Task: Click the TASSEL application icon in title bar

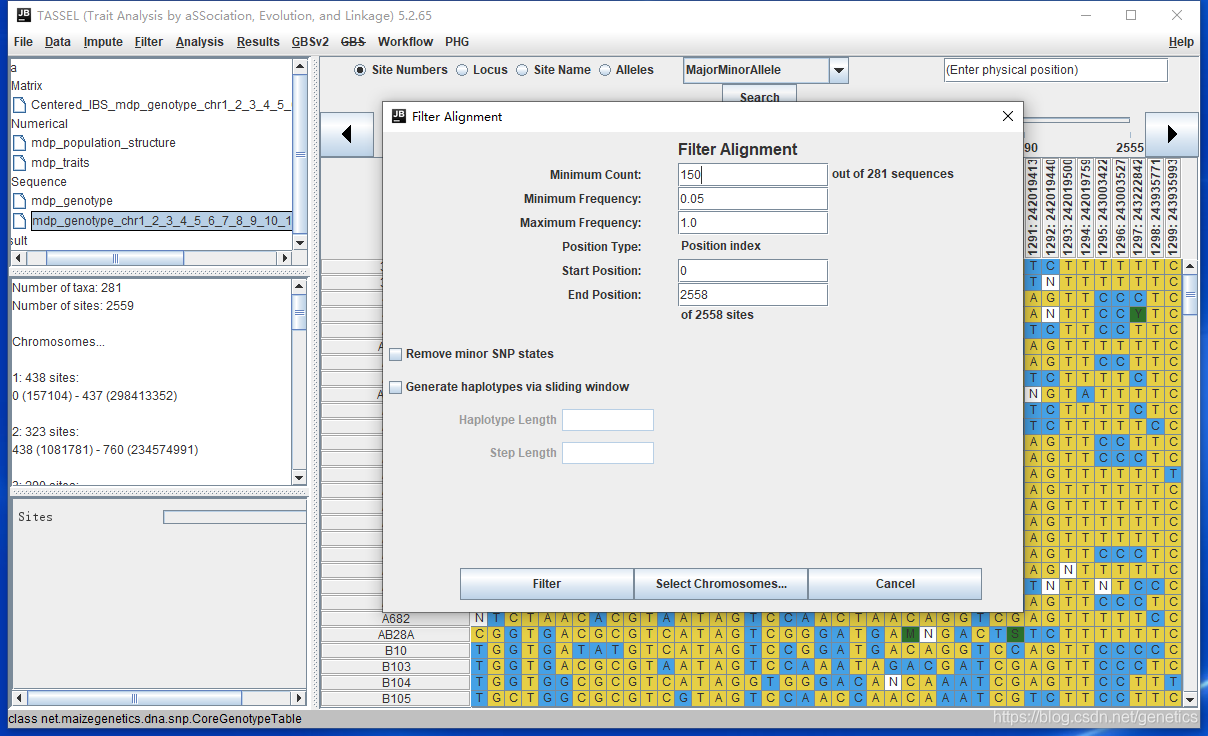Action: click(x=24, y=15)
